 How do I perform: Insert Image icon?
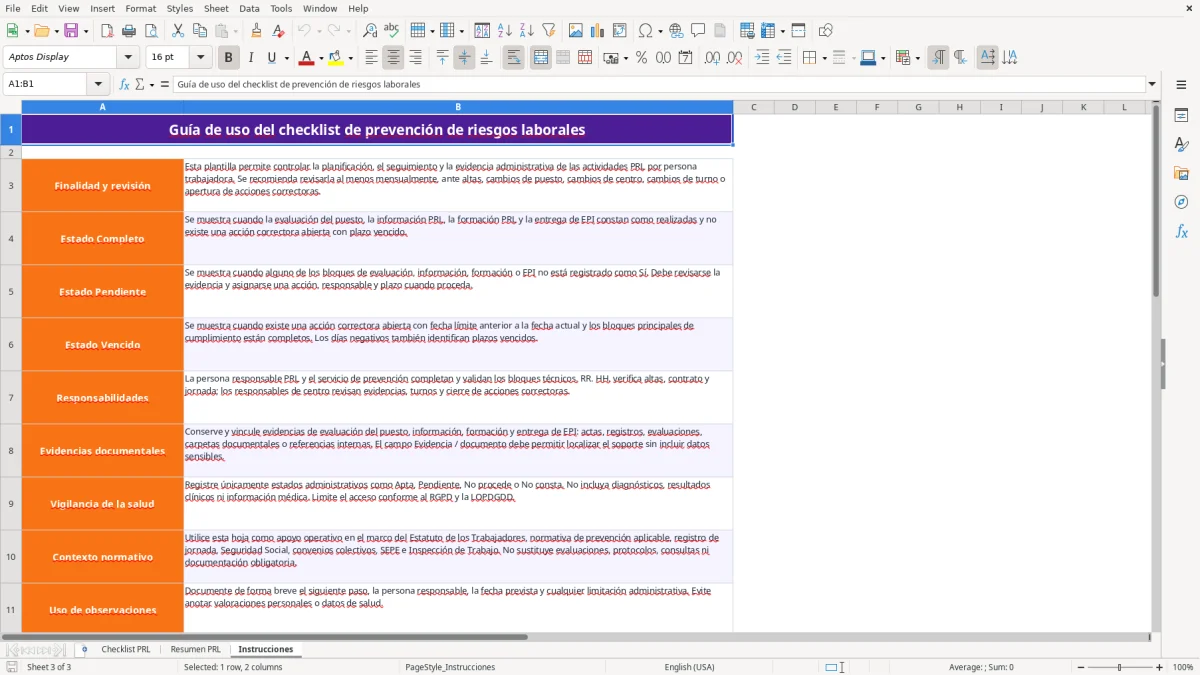[577, 31]
